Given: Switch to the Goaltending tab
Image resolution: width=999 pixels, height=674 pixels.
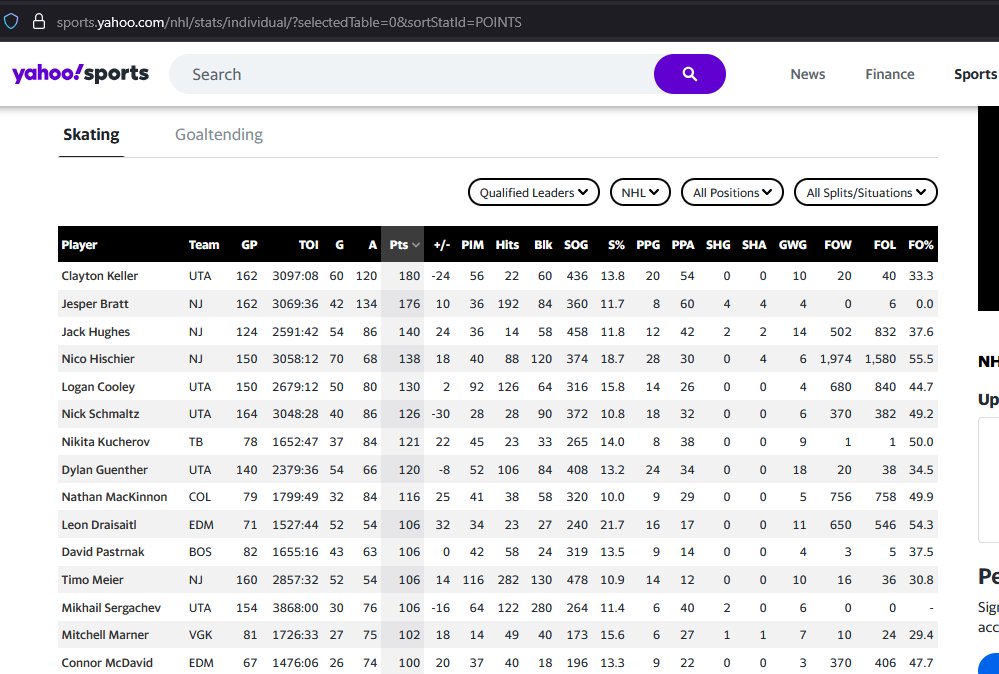Looking at the screenshot, I should click(x=219, y=134).
